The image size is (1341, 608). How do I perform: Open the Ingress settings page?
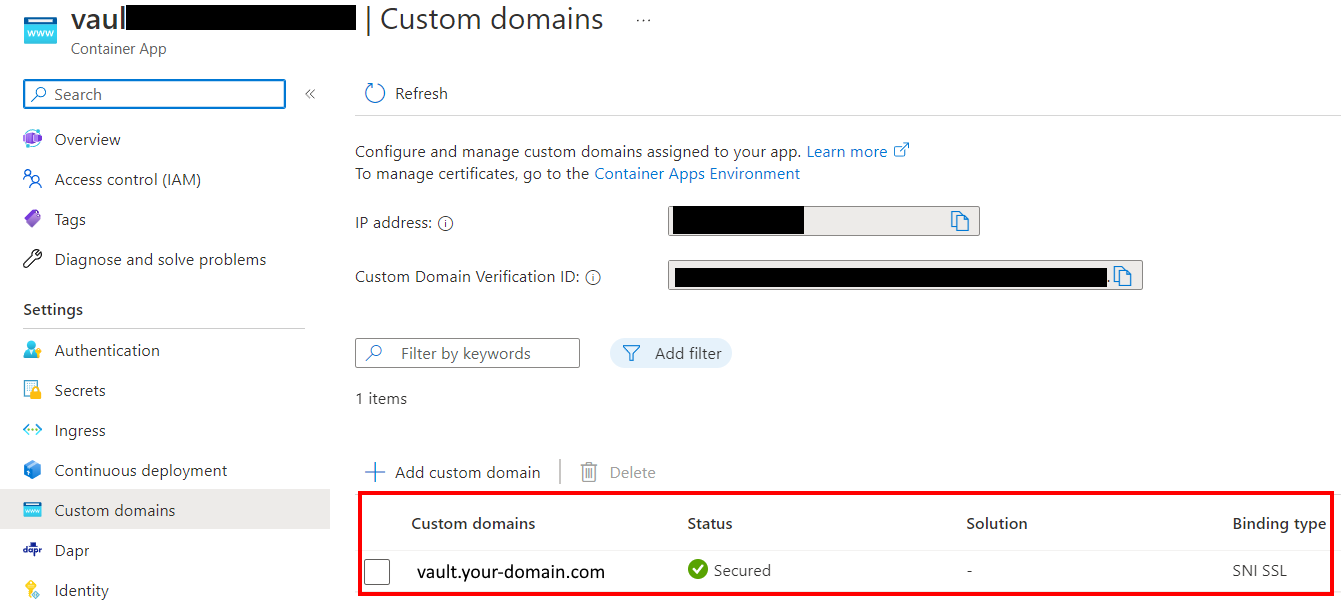[80, 431]
